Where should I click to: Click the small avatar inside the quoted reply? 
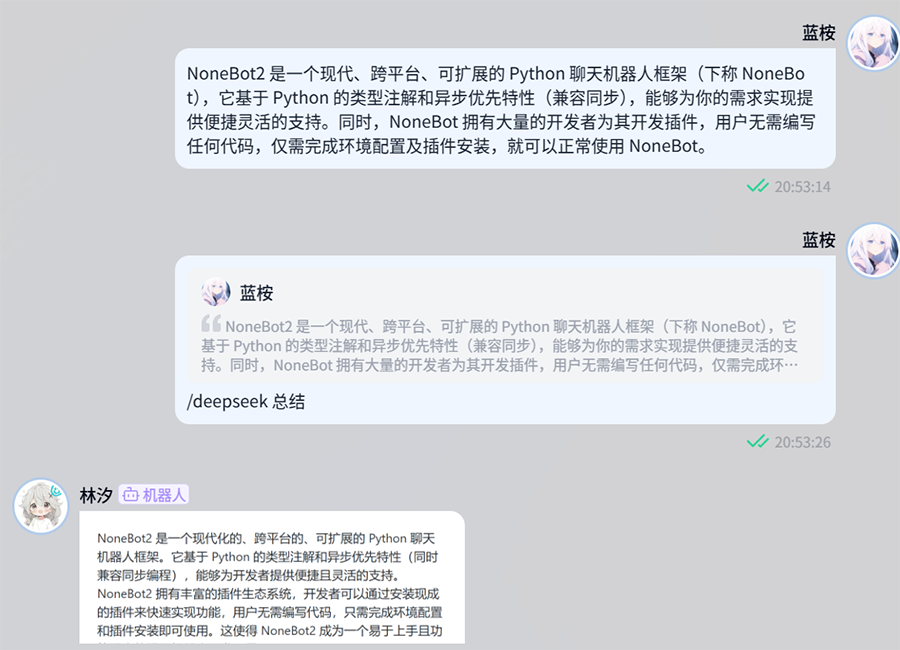(216, 292)
